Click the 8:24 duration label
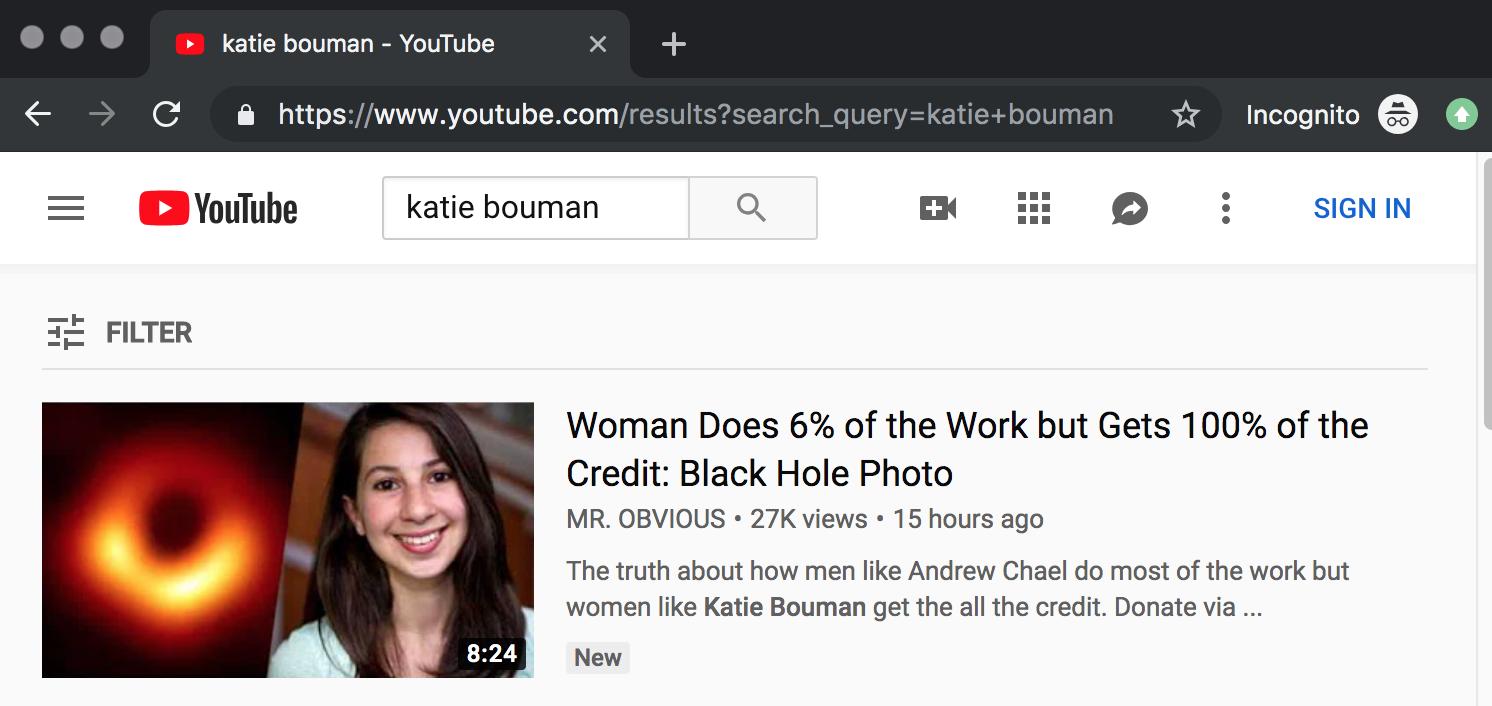The image size is (1492, 706). [492, 653]
